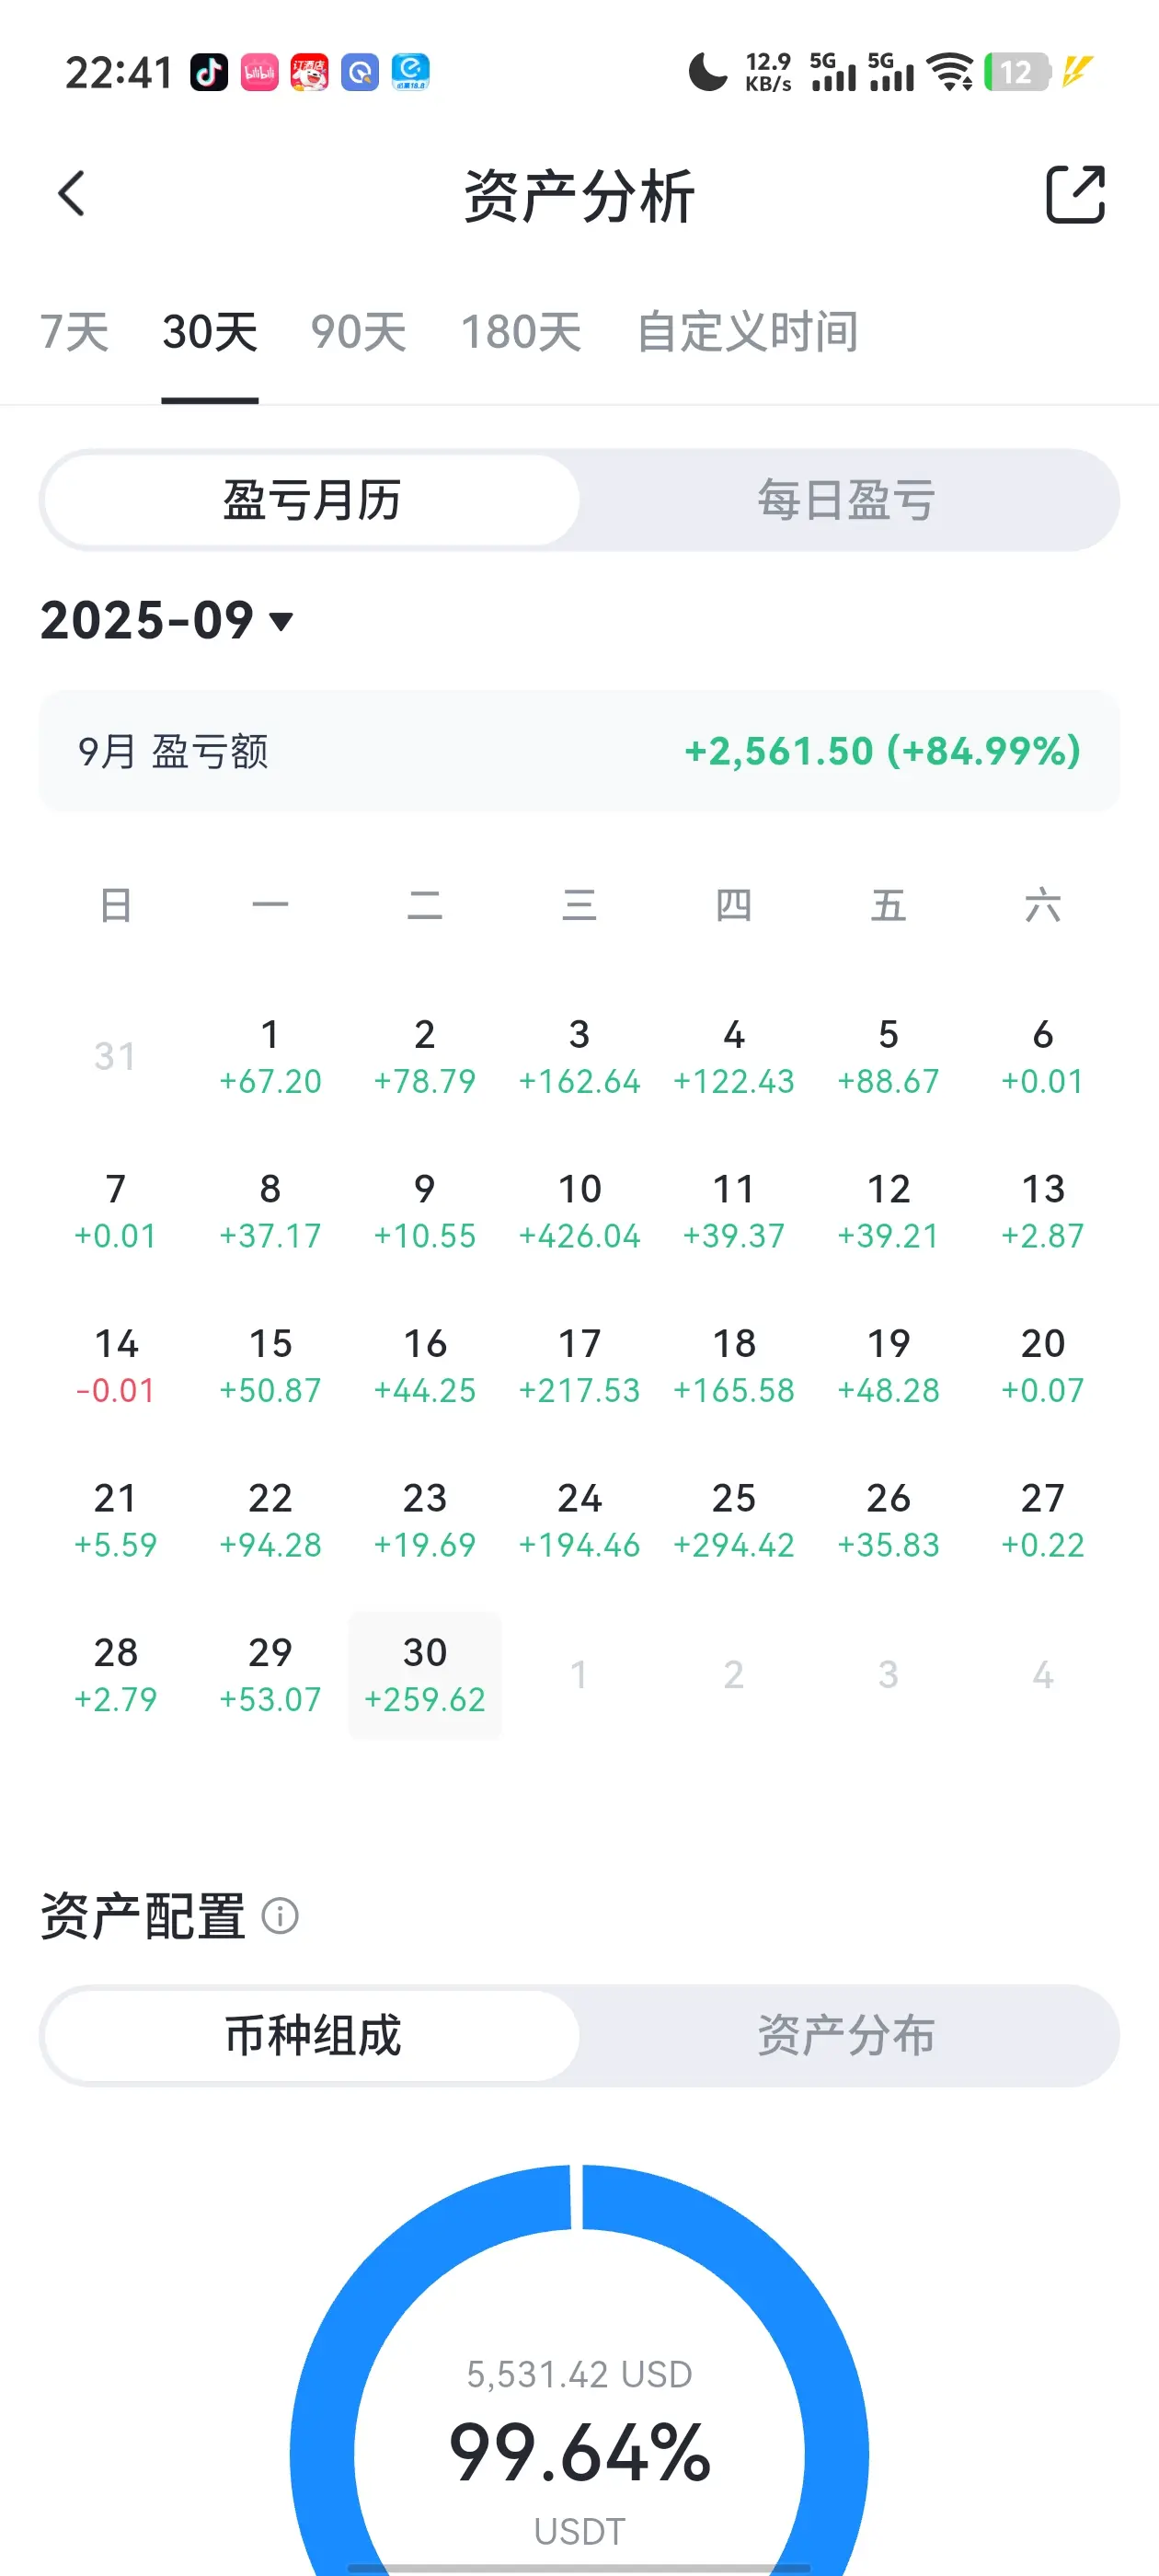The height and width of the screenshot is (2576, 1159).
Task: Tap the Bilibili status bar icon
Action: [259, 72]
